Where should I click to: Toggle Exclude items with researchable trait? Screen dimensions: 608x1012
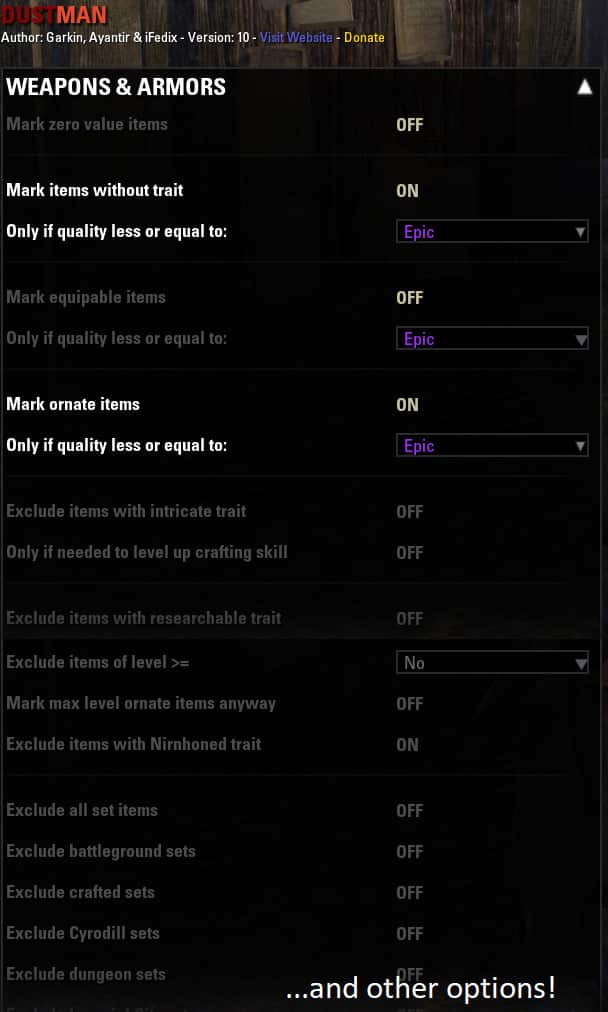click(x=409, y=619)
